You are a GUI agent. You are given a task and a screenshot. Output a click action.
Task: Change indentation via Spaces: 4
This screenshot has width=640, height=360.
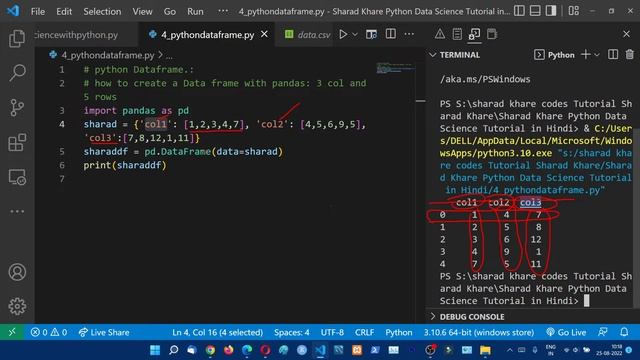[x=291, y=332]
